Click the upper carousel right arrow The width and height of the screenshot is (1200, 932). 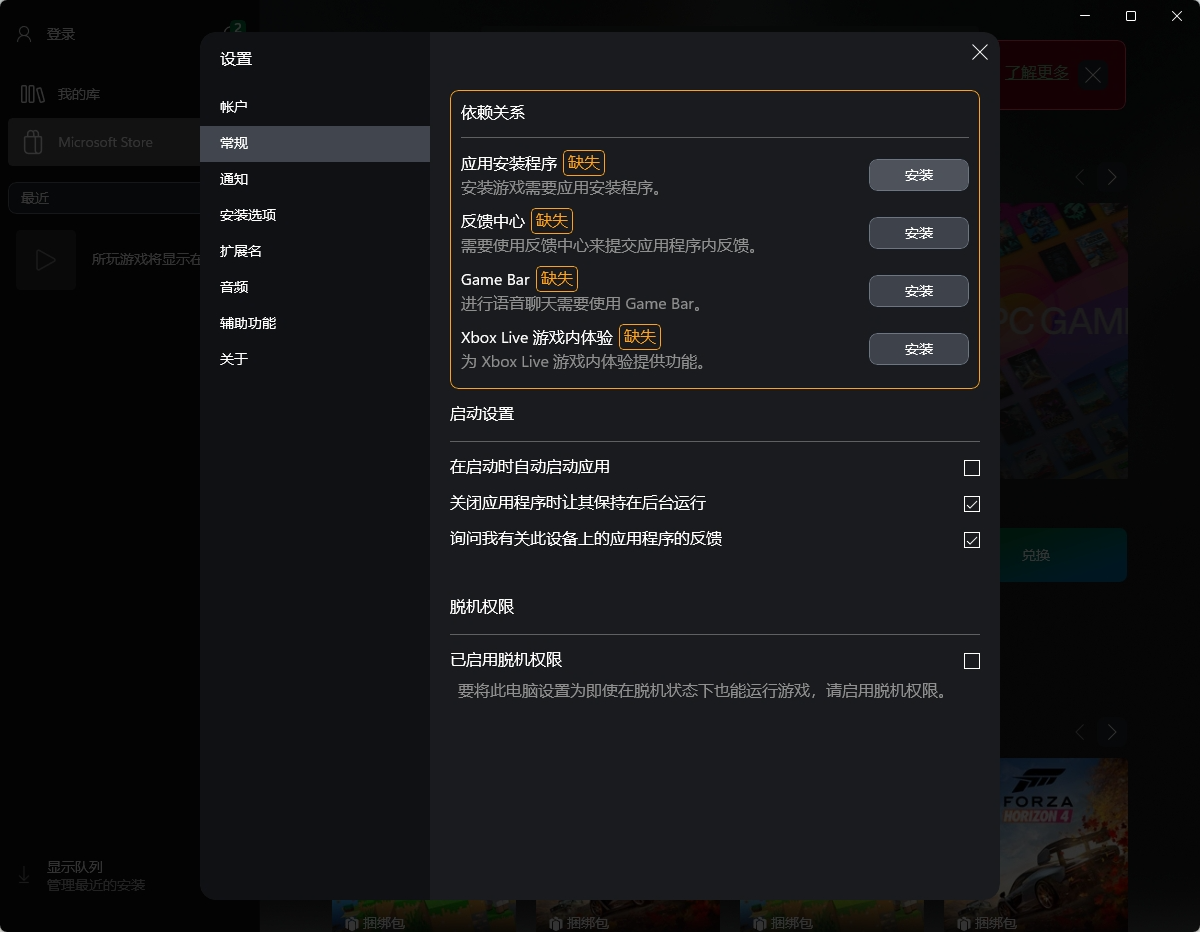(x=1111, y=177)
